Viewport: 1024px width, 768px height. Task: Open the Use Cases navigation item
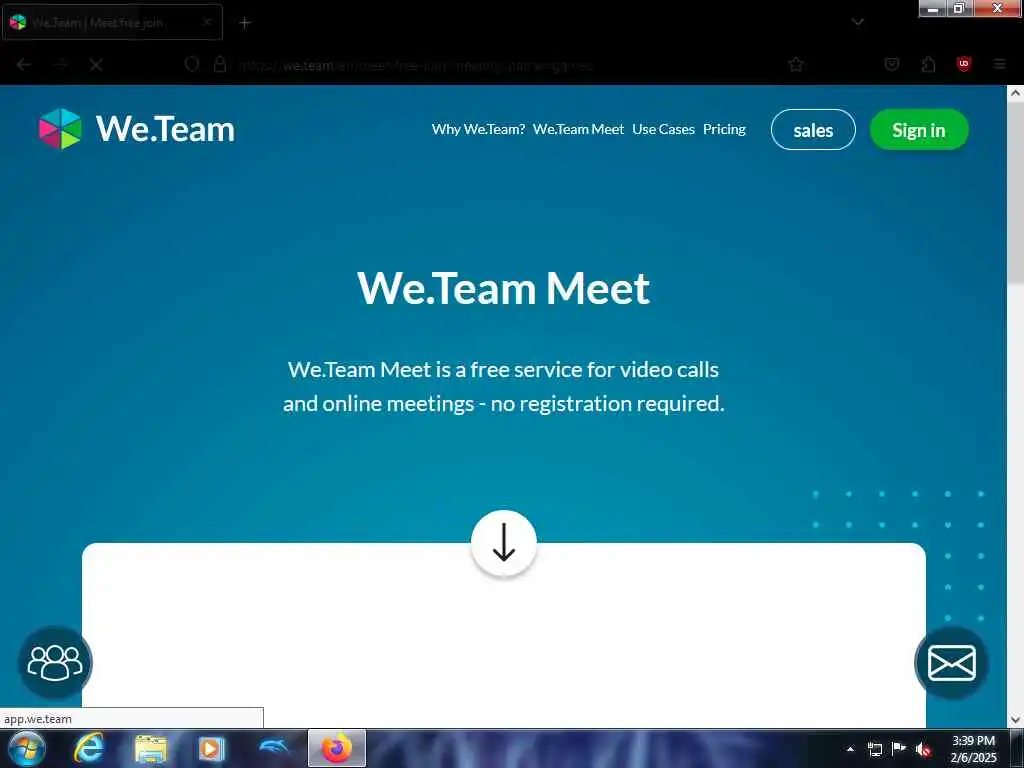point(663,129)
